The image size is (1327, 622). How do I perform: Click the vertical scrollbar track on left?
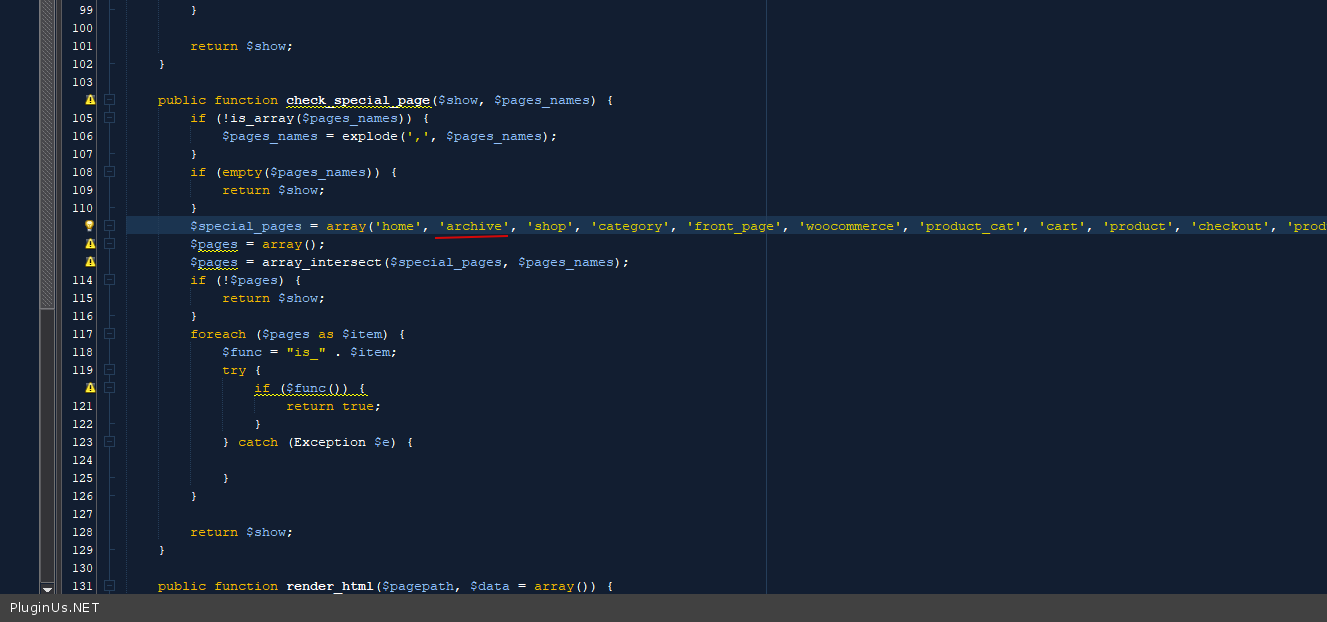coord(47,450)
